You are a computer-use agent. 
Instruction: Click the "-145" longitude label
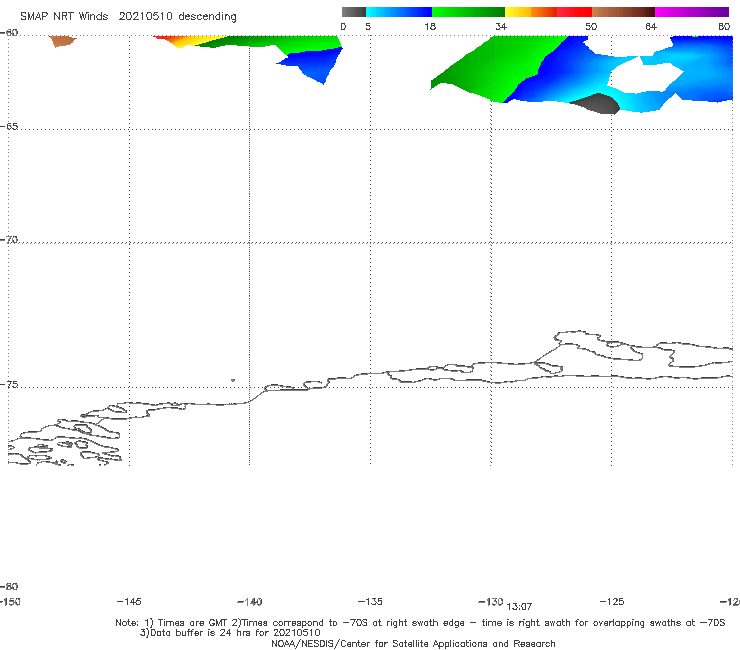coord(129,602)
